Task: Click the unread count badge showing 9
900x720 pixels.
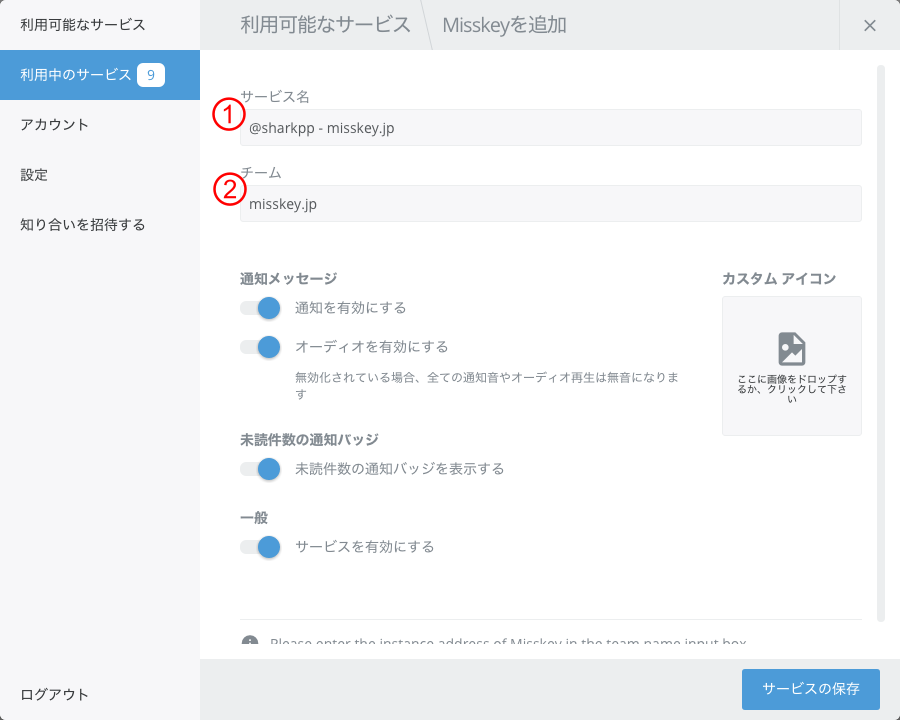Action: click(x=151, y=75)
